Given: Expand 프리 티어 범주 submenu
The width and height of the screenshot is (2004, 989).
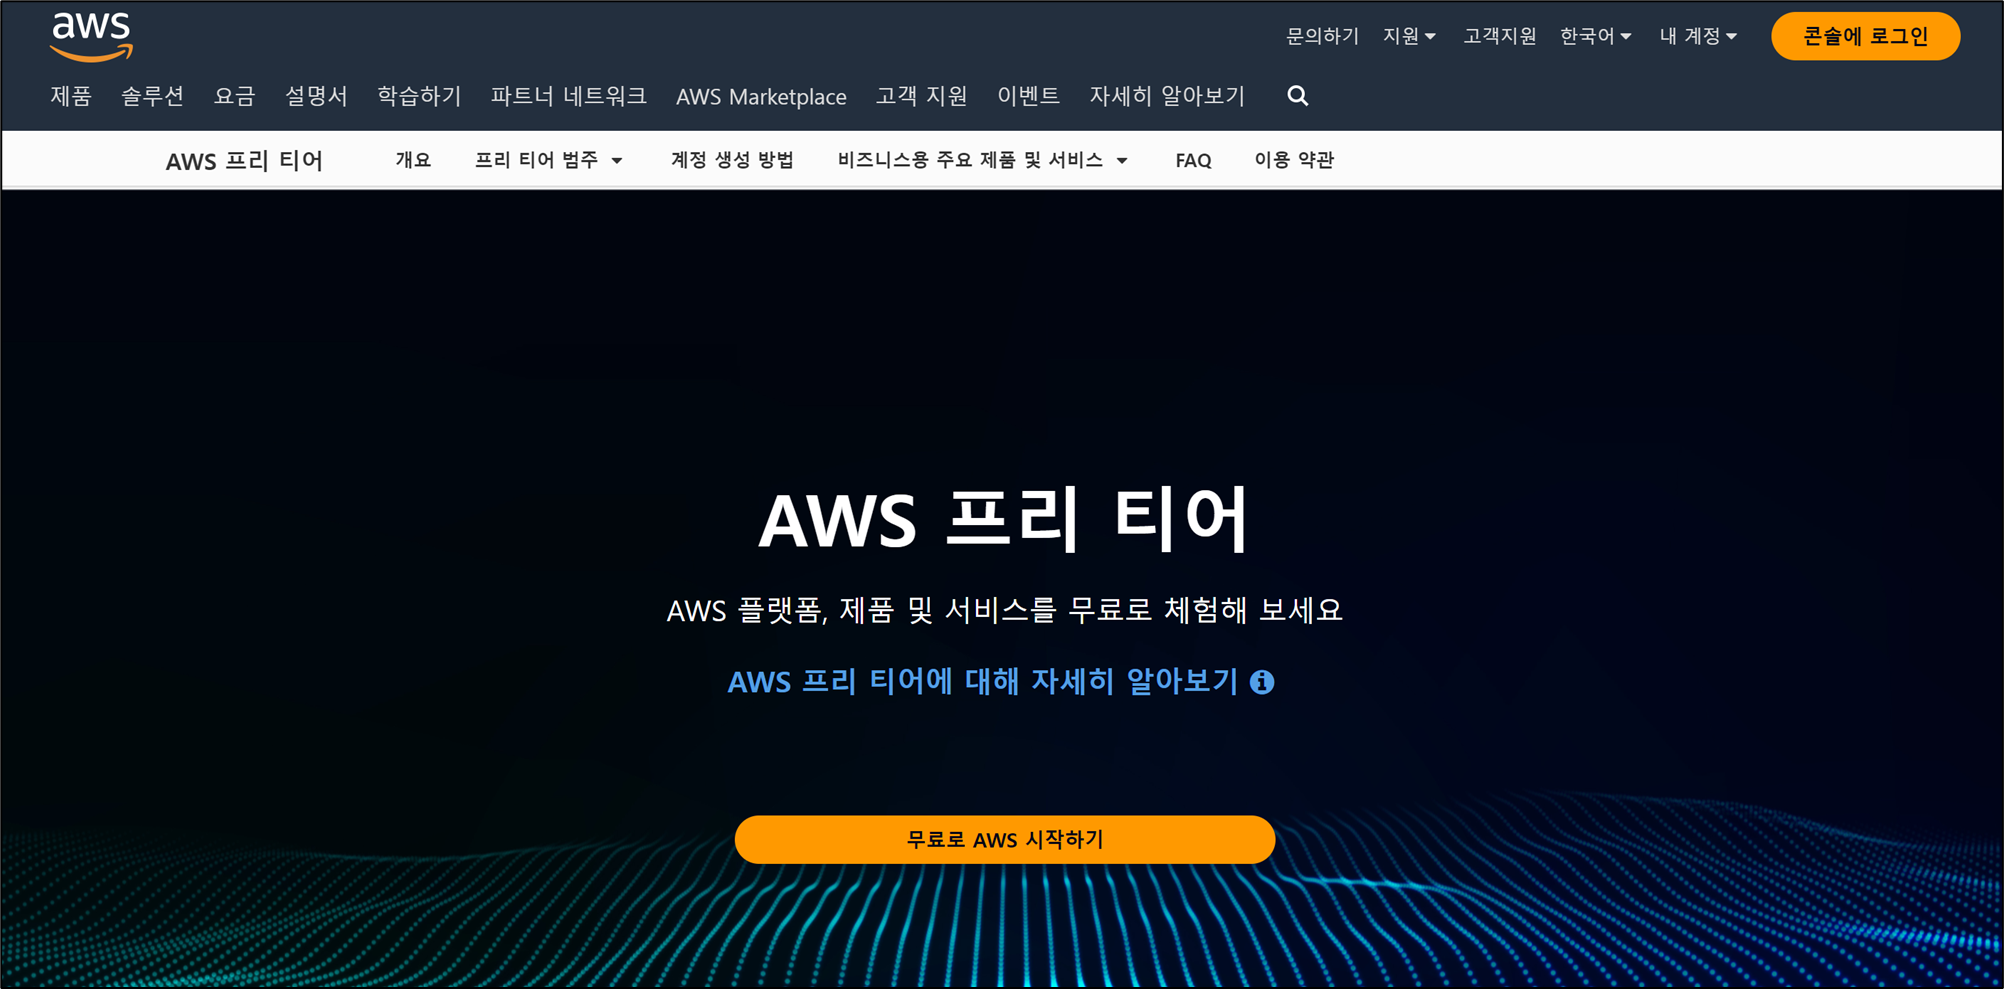Looking at the screenshot, I should point(549,160).
